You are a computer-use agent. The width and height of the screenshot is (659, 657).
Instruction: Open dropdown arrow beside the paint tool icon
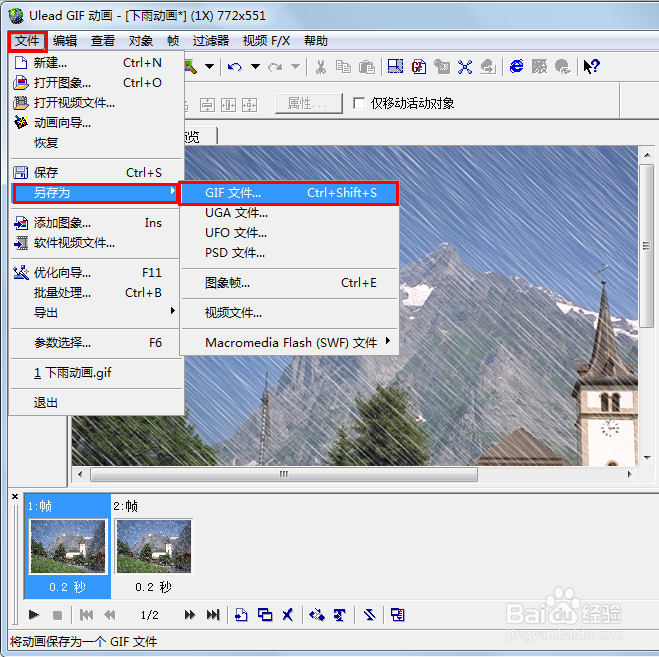(x=209, y=66)
